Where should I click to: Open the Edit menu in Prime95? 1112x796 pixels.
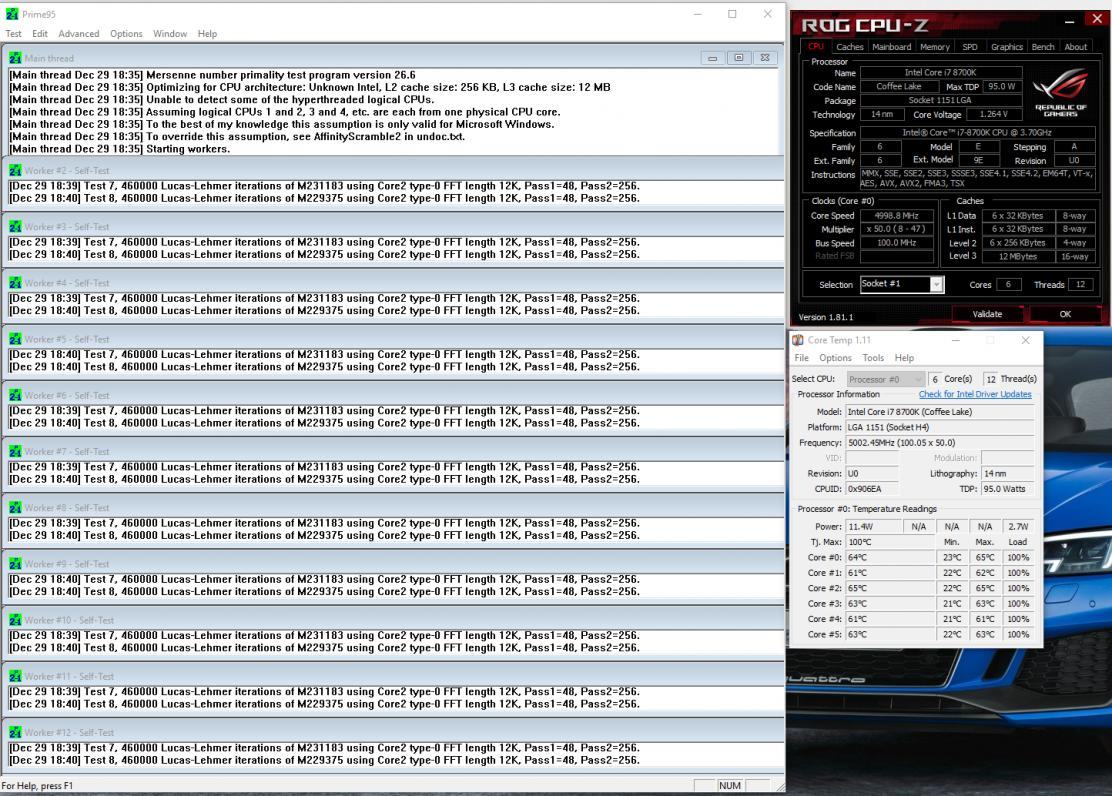click(x=40, y=33)
